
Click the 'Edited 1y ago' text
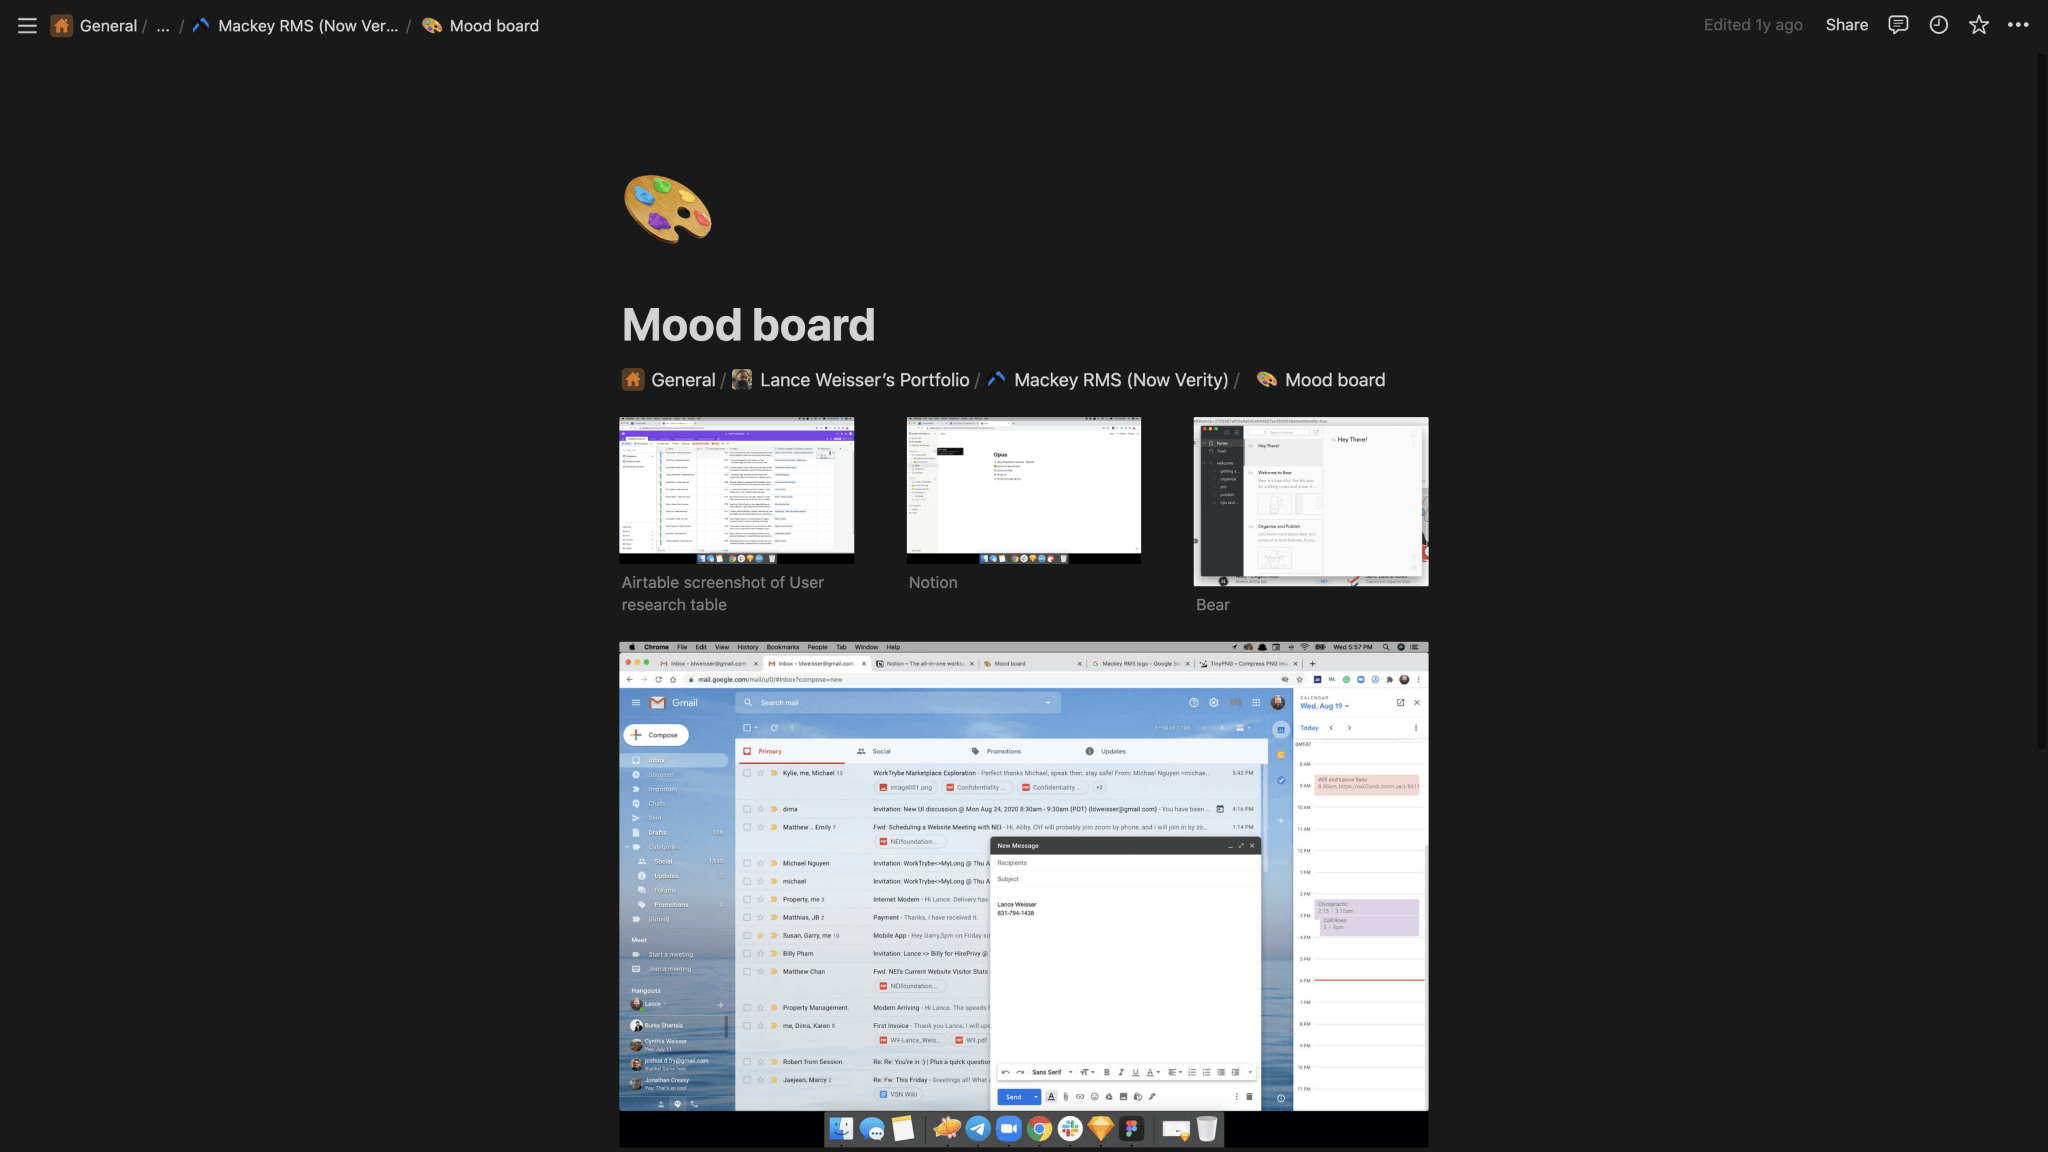[1752, 25]
